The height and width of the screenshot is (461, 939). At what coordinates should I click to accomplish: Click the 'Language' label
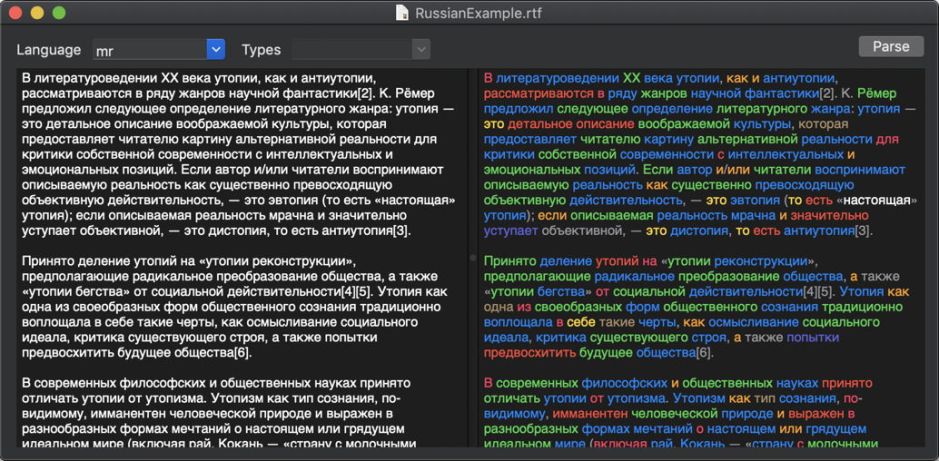[49, 49]
